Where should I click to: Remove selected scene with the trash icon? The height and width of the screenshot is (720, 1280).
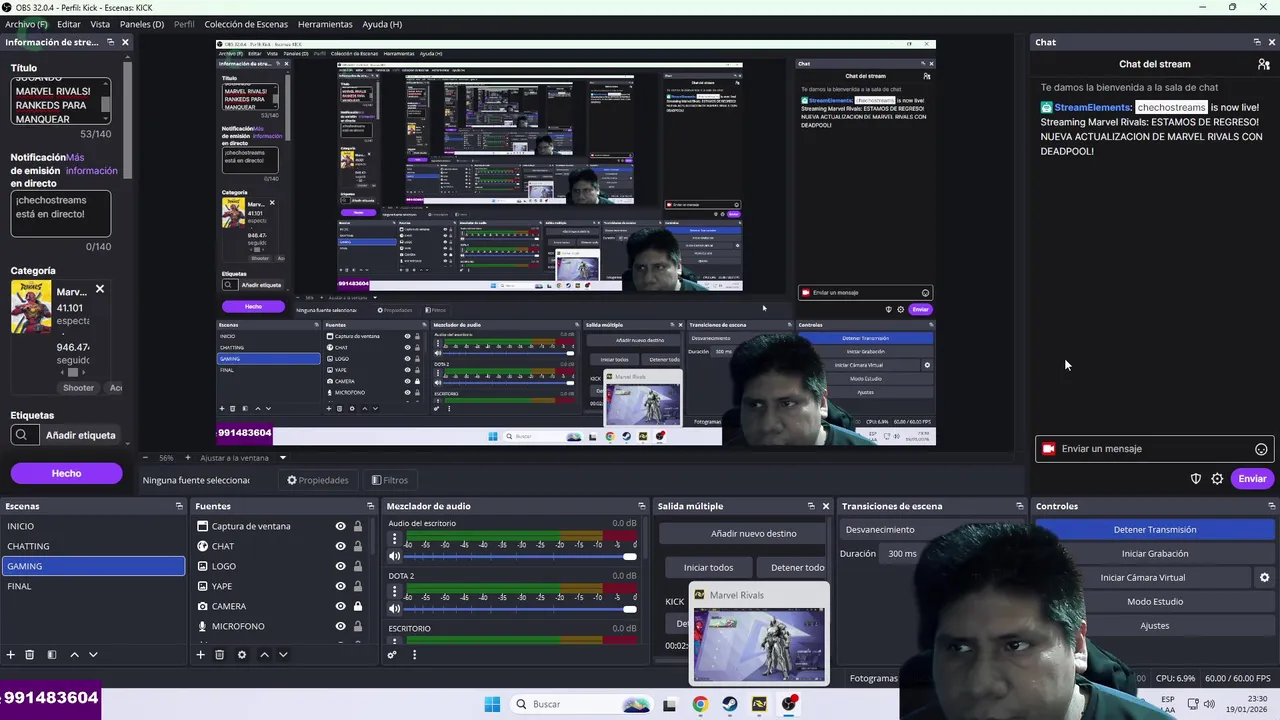(x=30, y=654)
